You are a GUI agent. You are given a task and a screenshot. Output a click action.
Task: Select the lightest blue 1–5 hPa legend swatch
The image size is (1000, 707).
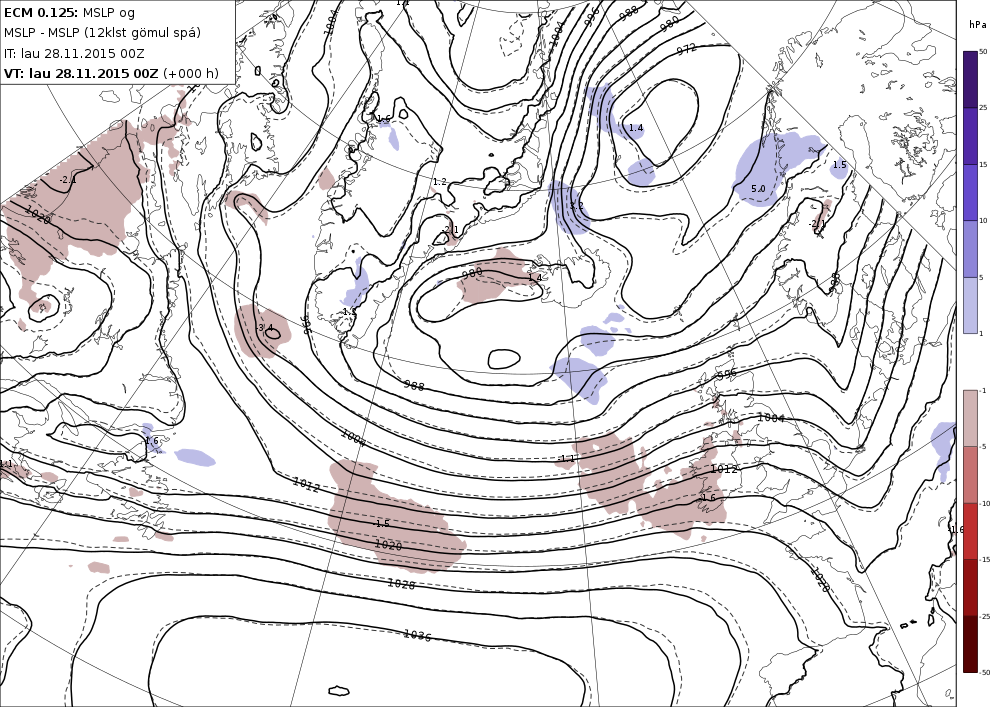pos(970,305)
